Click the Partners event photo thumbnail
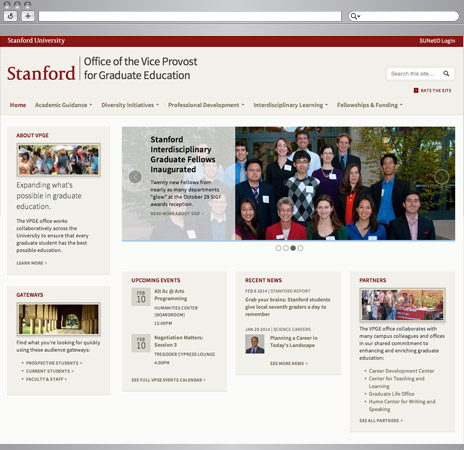Screen dimensions: 464x450 click(x=402, y=305)
